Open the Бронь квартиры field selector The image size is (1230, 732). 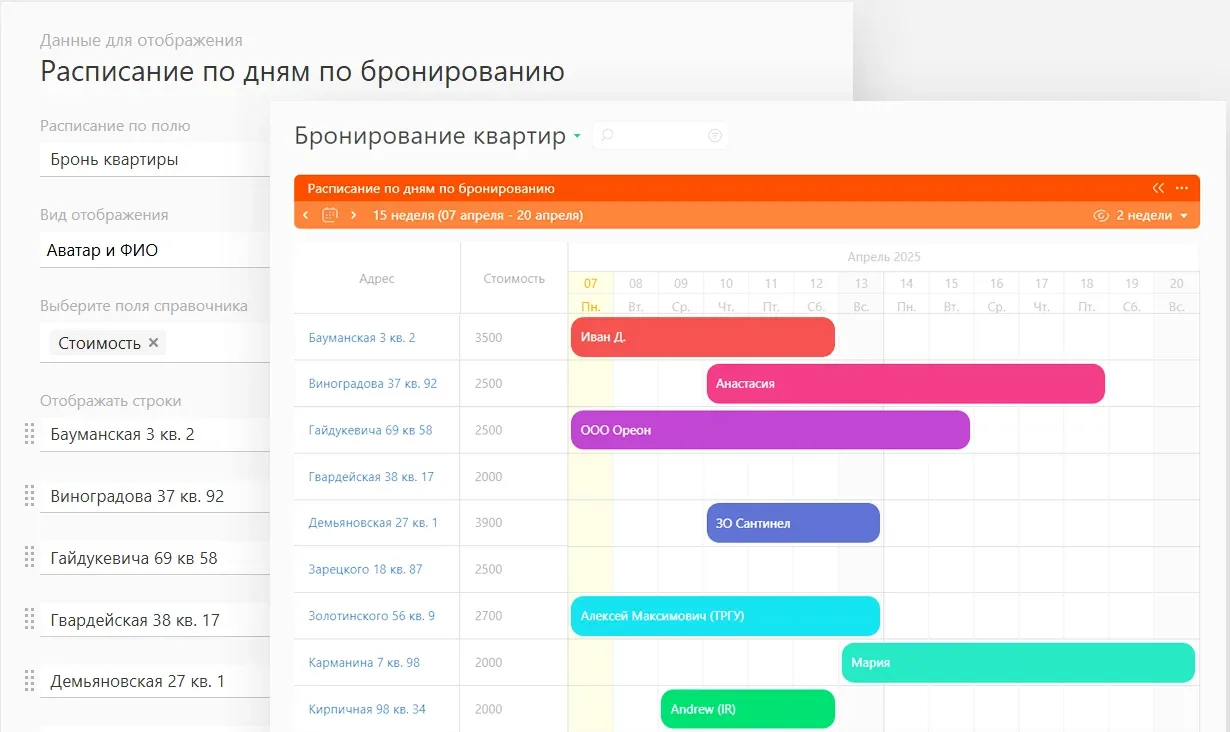pos(155,159)
